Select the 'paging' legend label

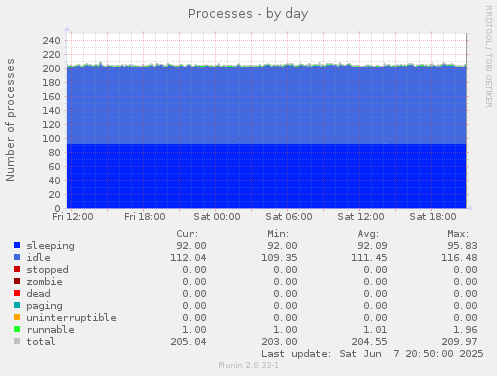[44, 306]
